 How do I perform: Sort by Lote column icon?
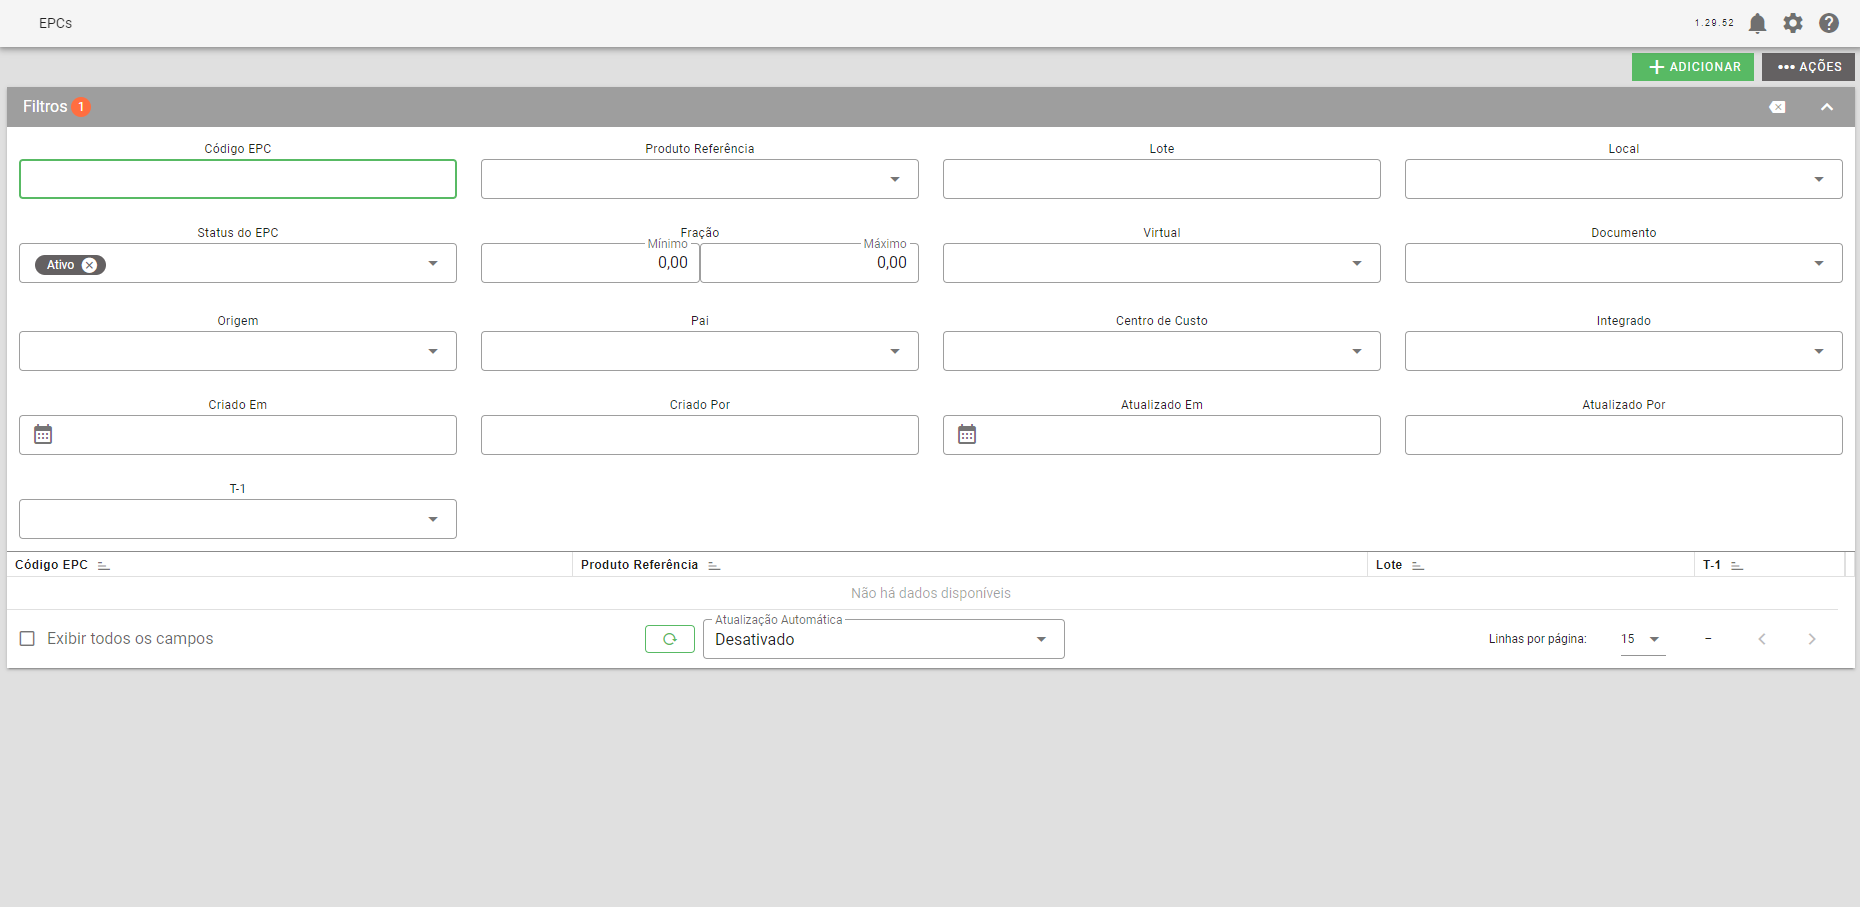click(1417, 565)
